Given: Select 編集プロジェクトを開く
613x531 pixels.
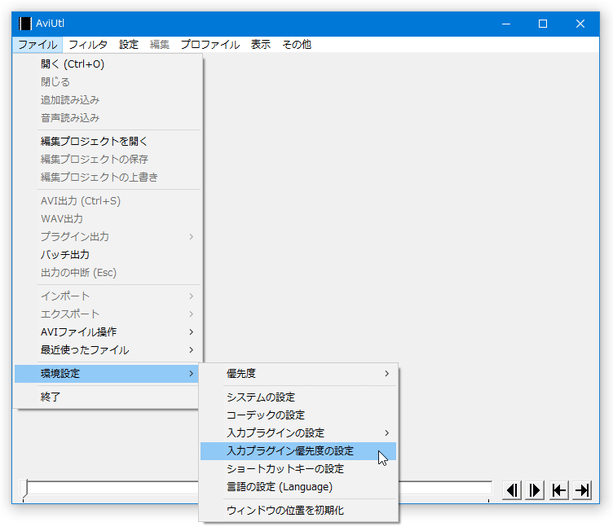Looking at the screenshot, I should pyautogui.click(x=108, y=141).
